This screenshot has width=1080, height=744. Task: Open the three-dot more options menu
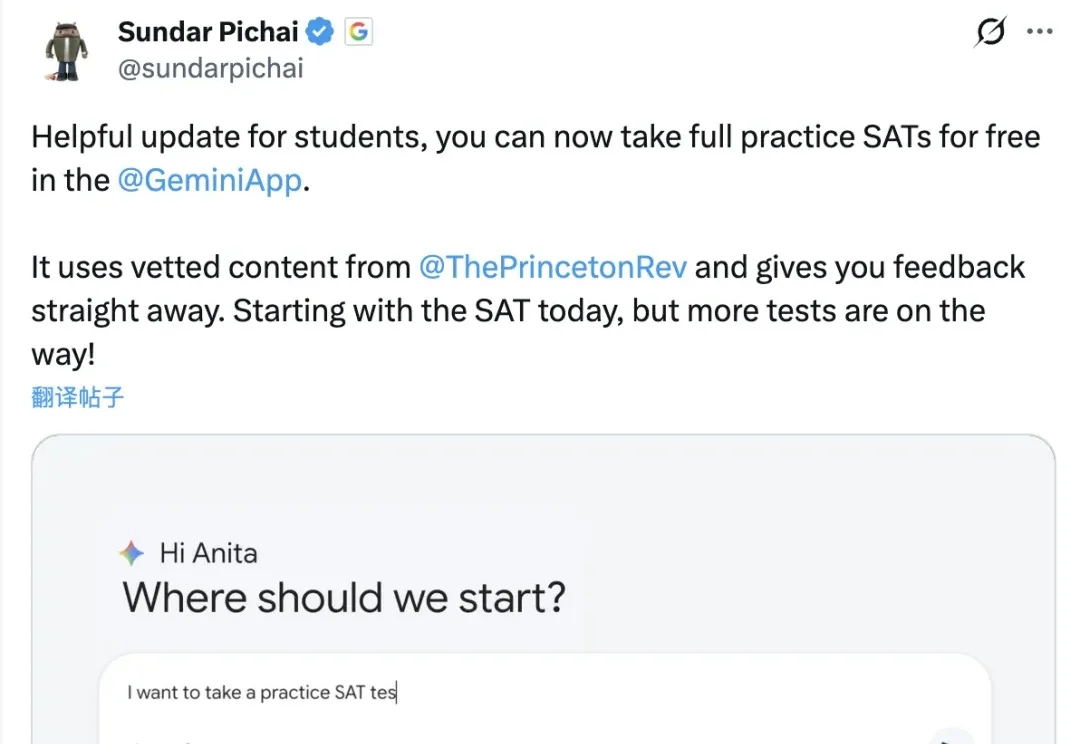1040,32
